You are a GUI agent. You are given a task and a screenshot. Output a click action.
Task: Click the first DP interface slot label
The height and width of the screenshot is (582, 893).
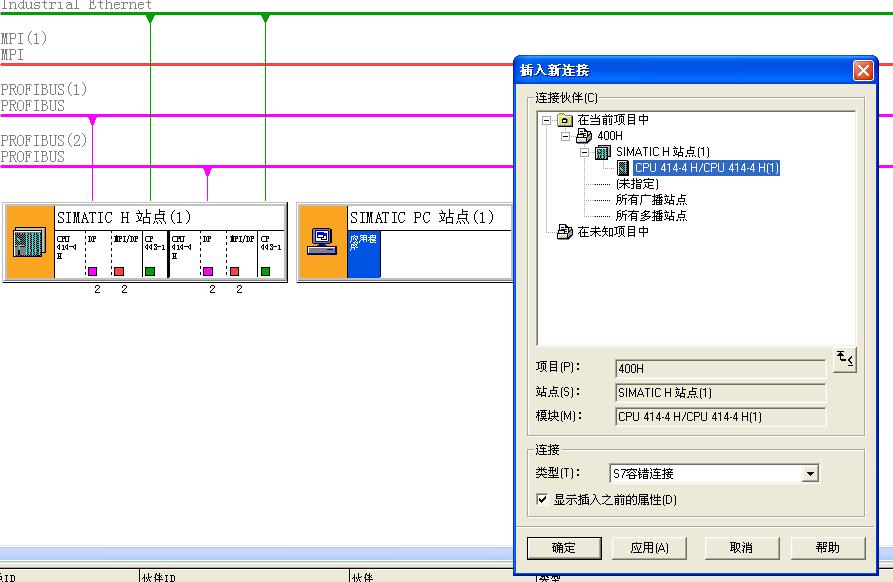(92, 239)
